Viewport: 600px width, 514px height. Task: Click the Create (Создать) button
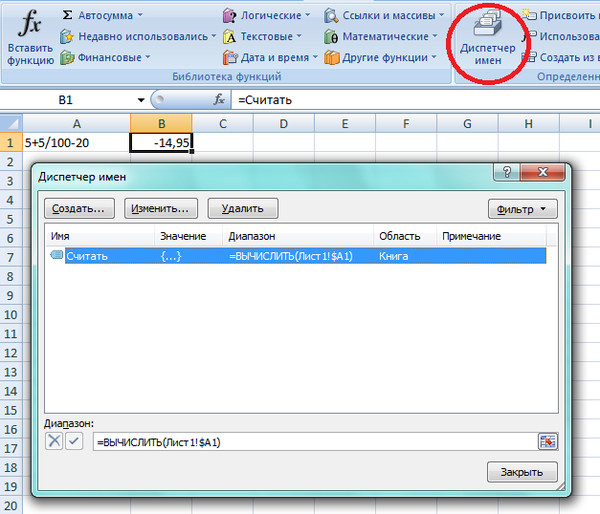[x=78, y=208]
